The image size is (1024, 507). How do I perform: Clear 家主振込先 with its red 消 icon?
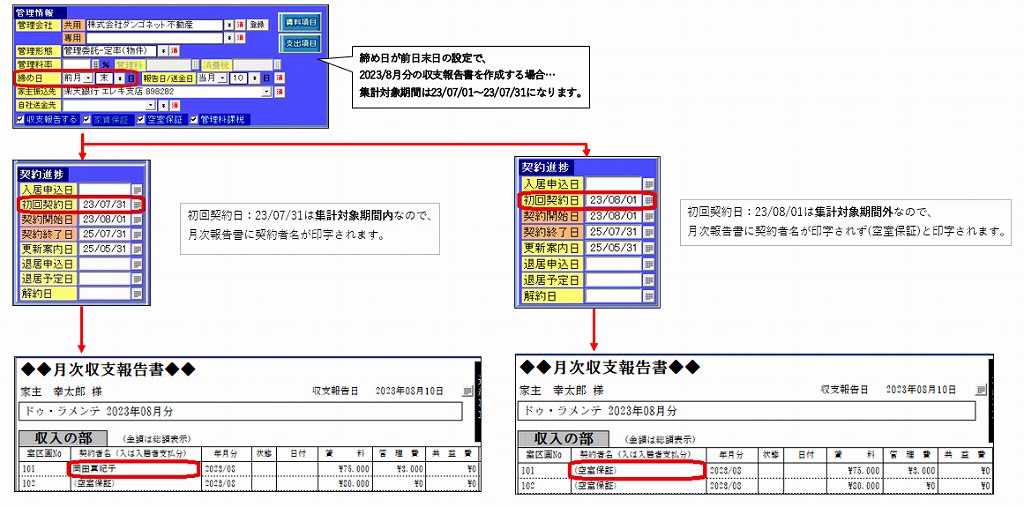tap(280, 91)
